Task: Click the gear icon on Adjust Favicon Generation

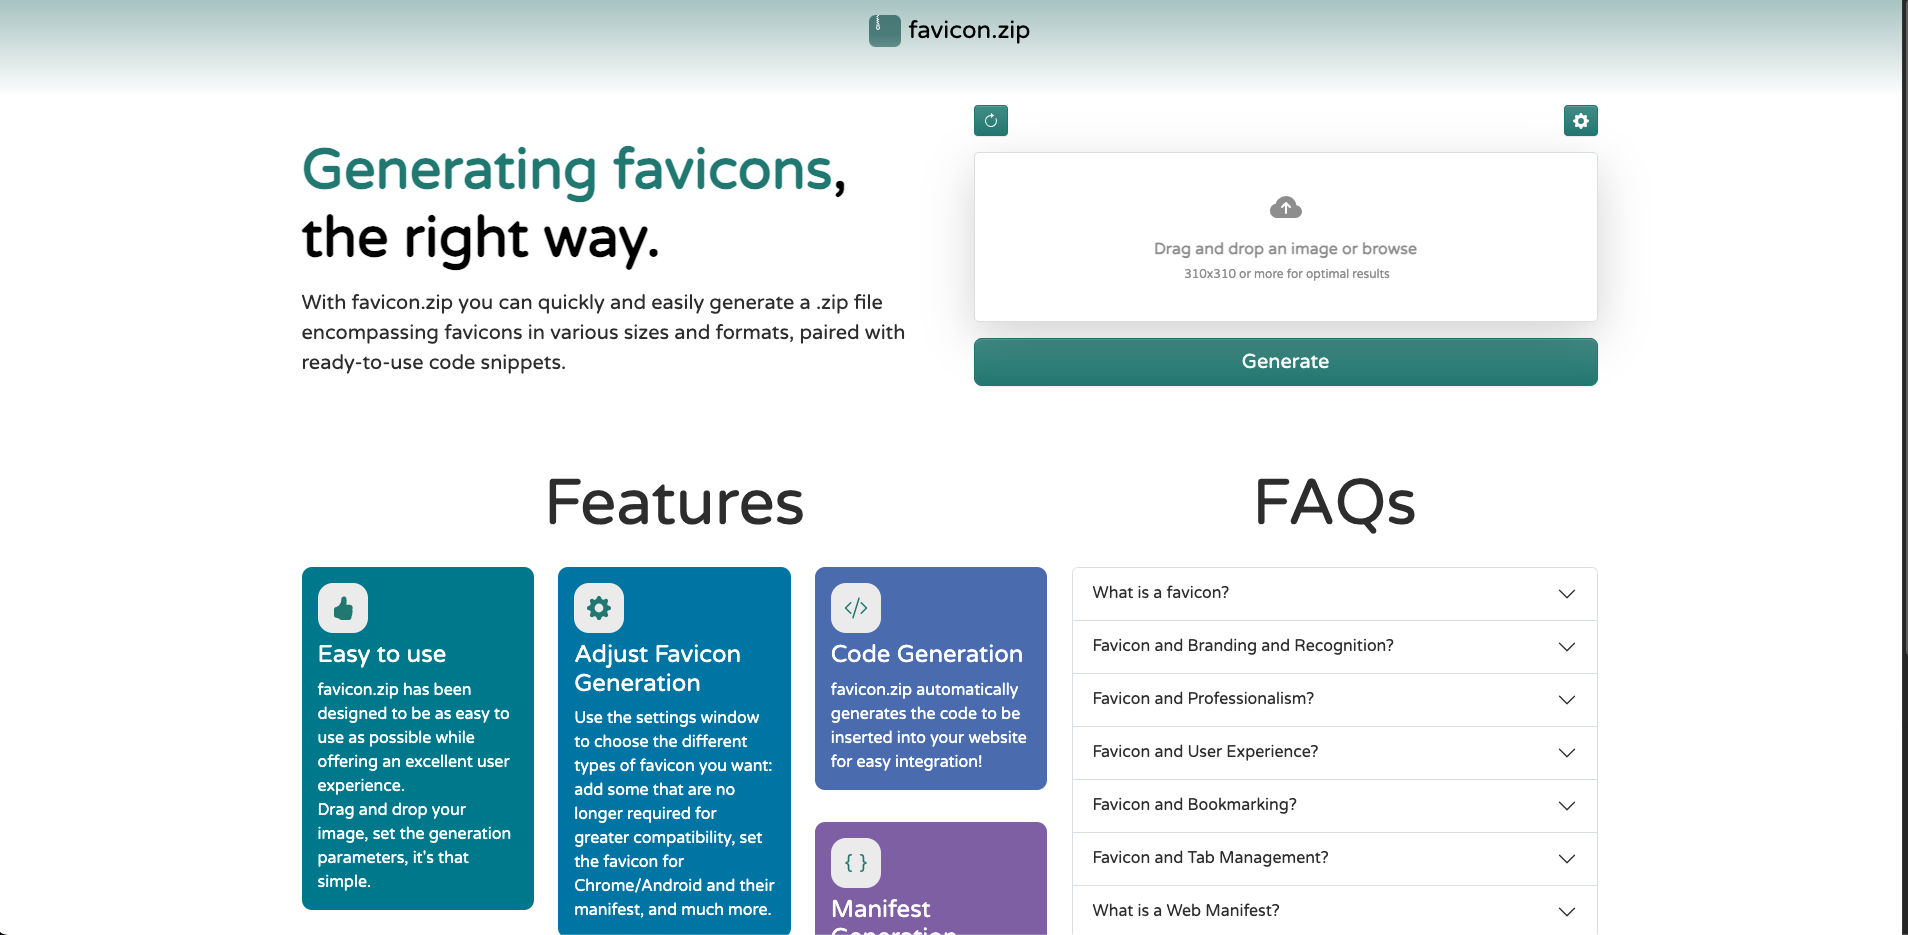Action: [599, 608]
